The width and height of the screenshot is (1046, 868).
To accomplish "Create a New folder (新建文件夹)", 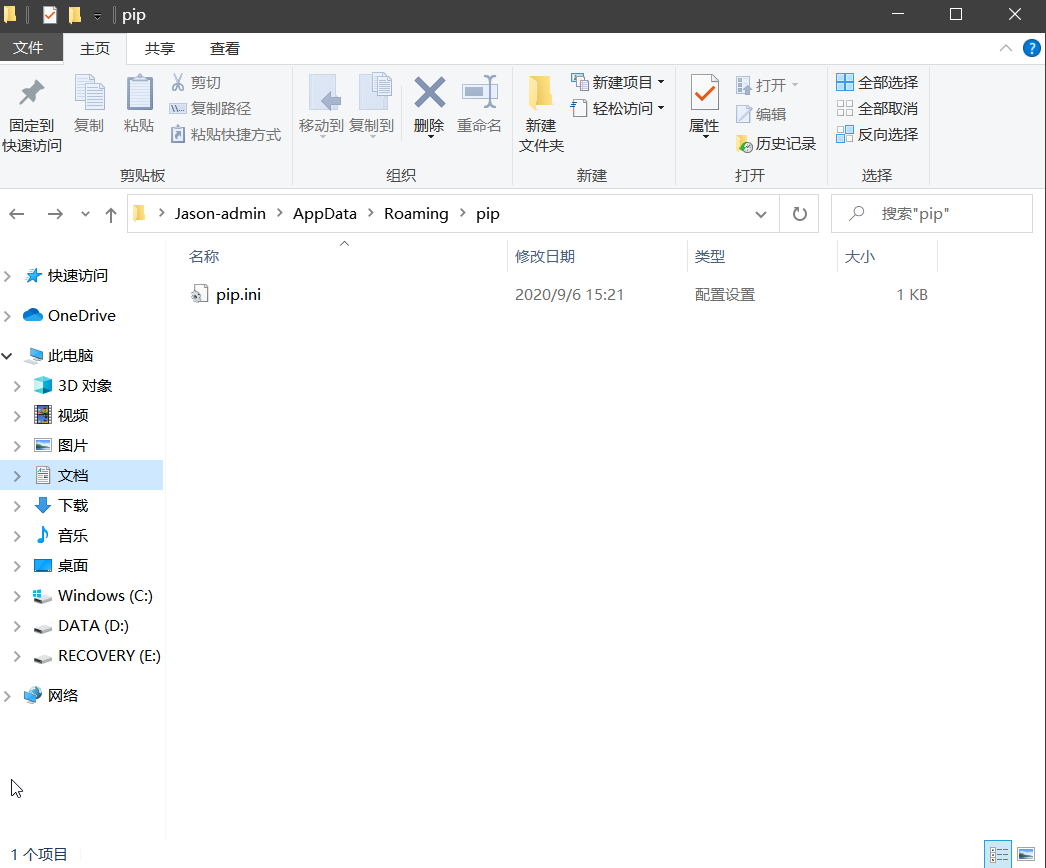I will (540, 113).
